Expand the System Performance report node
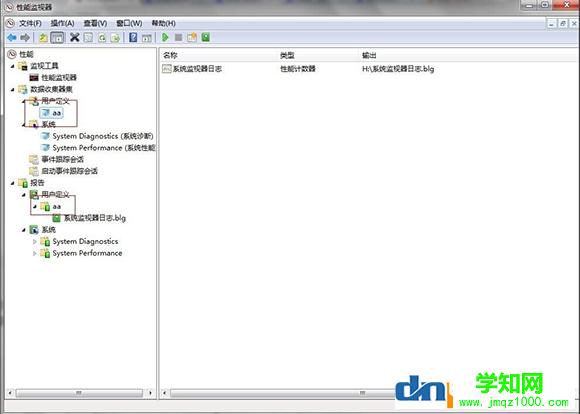This screenshot has width=580, height=414. coord(35,253)
